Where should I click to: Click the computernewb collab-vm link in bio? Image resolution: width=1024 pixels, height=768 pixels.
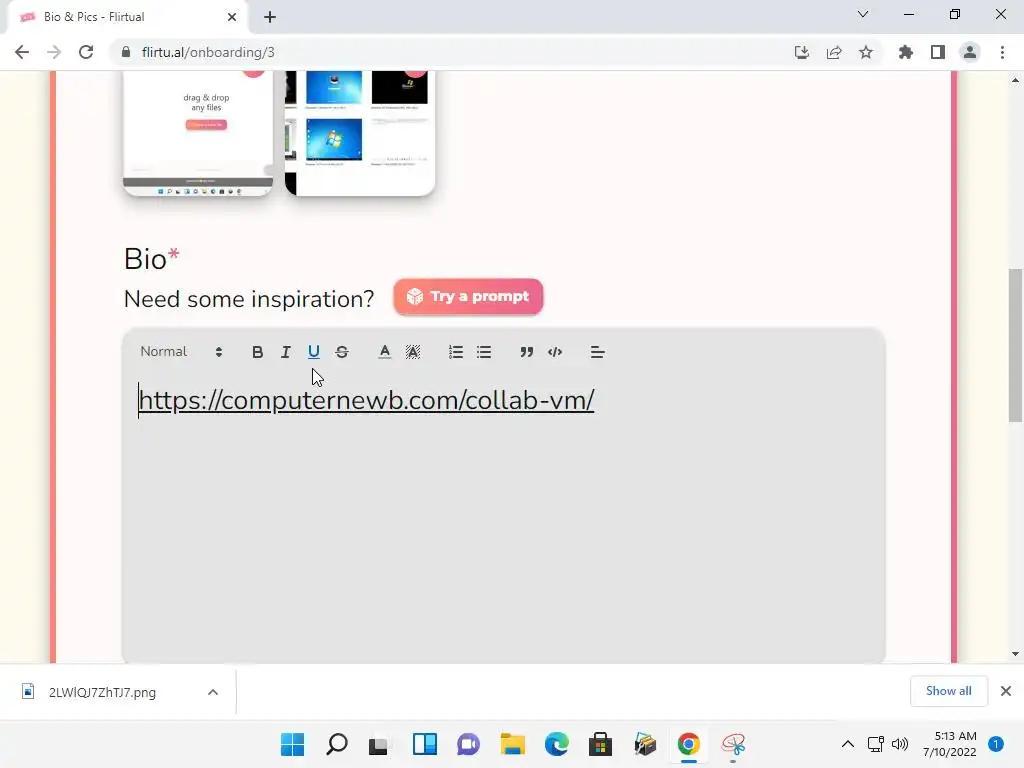pos(366,400)
